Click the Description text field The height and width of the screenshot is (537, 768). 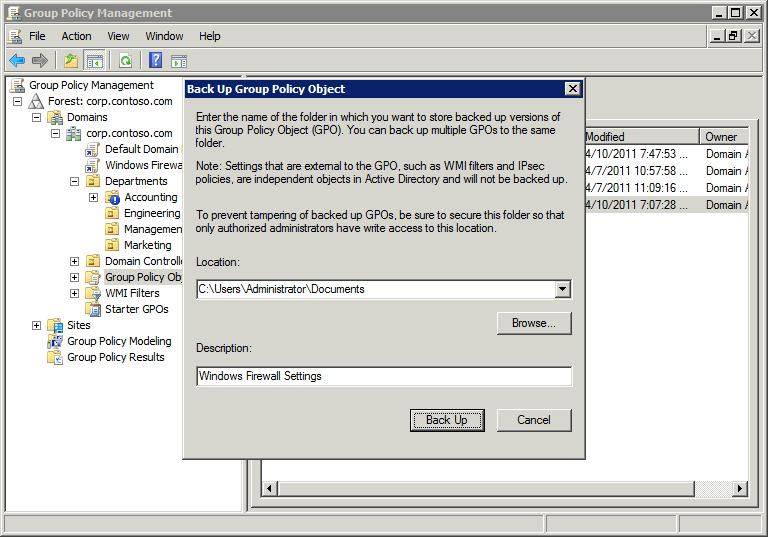[x=384, y=376]
